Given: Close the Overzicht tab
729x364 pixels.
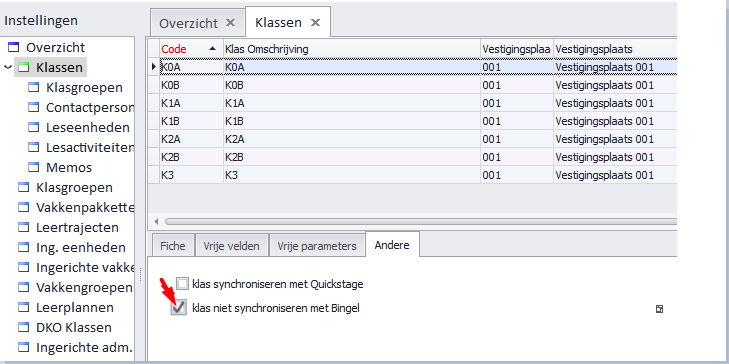Looking at the screenshot, I should (x=230, y=23).
